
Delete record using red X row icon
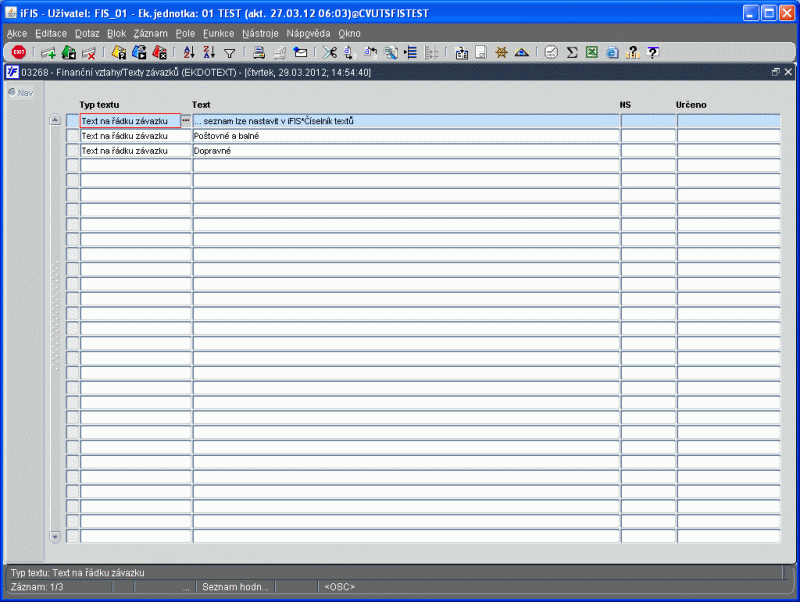(89, 53)
